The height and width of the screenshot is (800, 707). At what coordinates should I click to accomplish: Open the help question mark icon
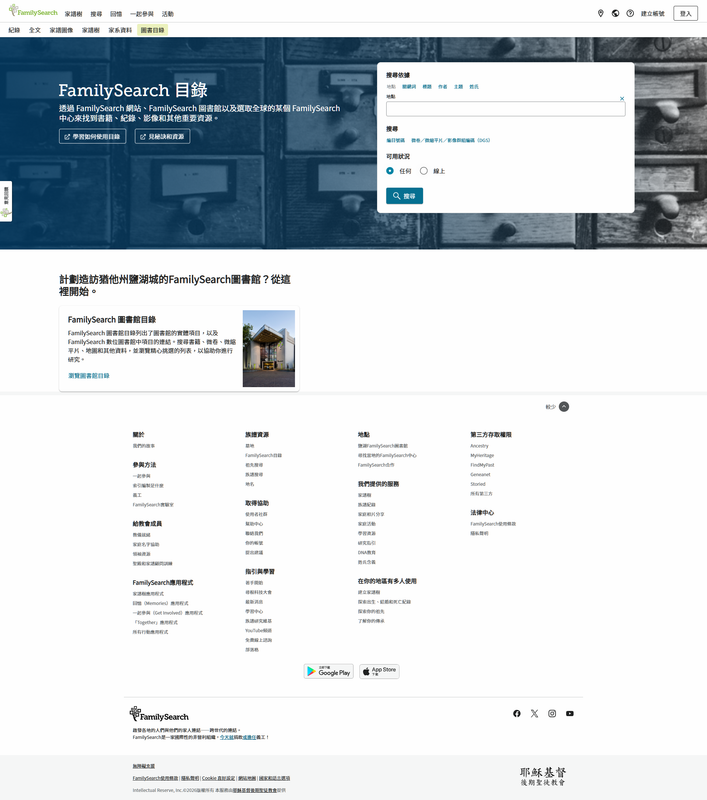[x=630, y=13]
